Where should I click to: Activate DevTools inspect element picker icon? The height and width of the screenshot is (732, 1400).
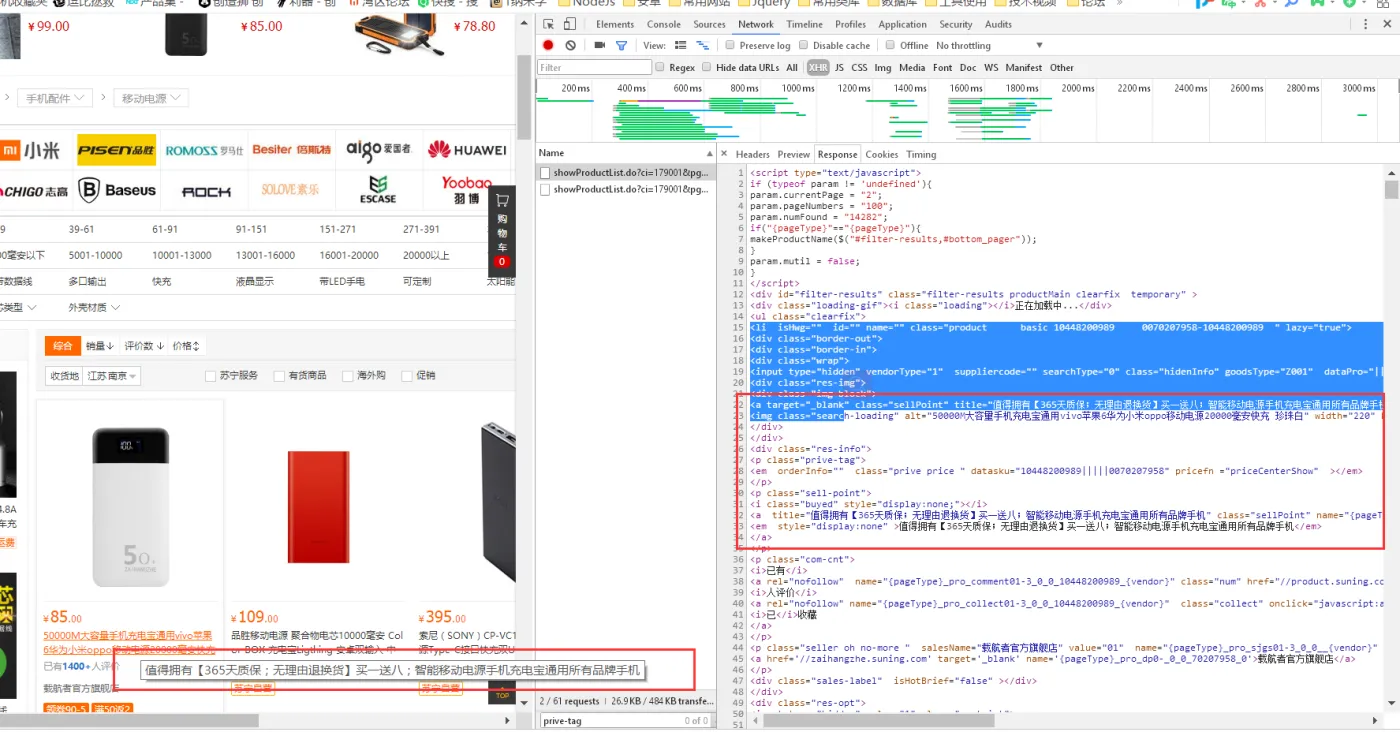(550, 24)
